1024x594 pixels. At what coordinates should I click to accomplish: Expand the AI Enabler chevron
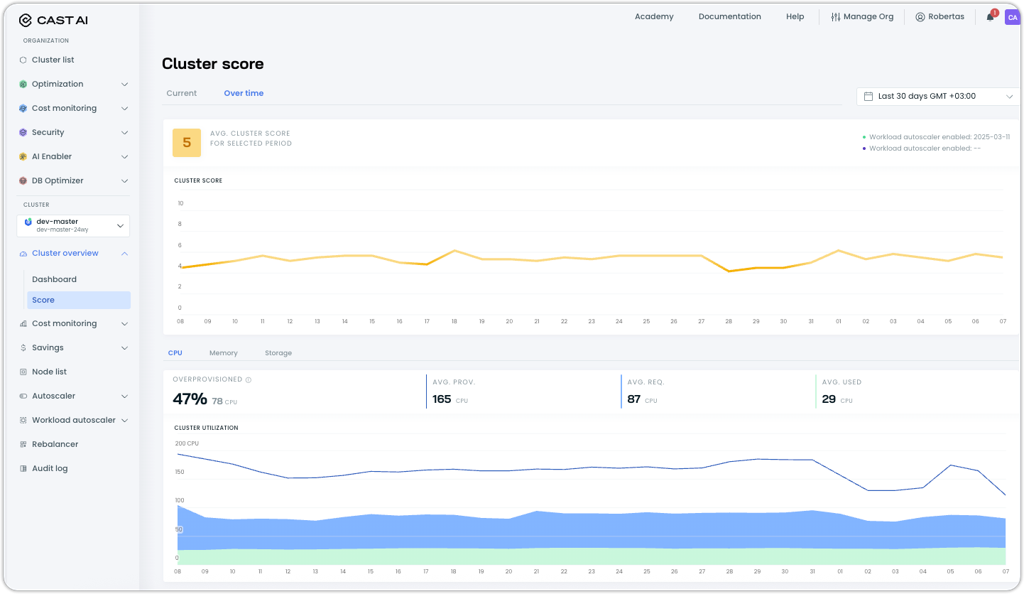pos(124,157)
